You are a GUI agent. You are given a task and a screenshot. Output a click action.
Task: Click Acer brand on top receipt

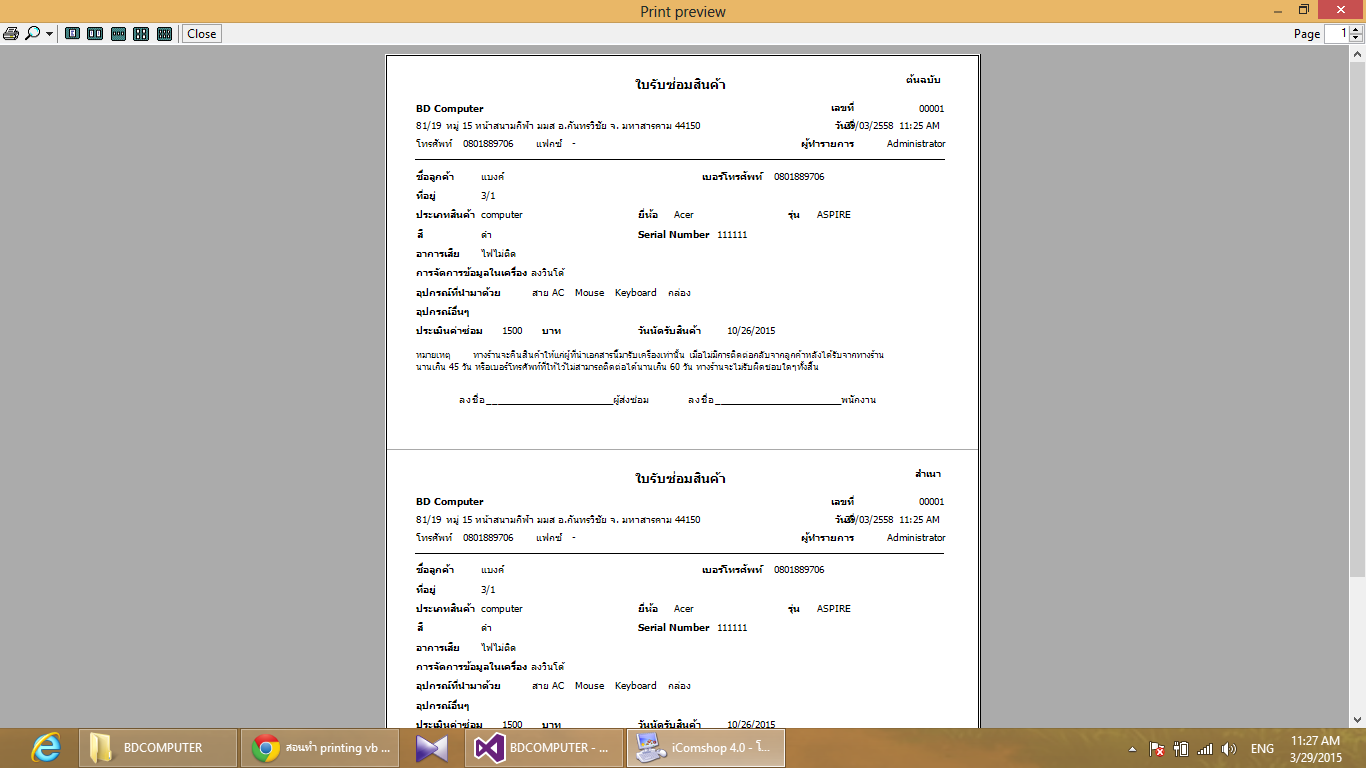pyautogui.click(x=683, y=214)
